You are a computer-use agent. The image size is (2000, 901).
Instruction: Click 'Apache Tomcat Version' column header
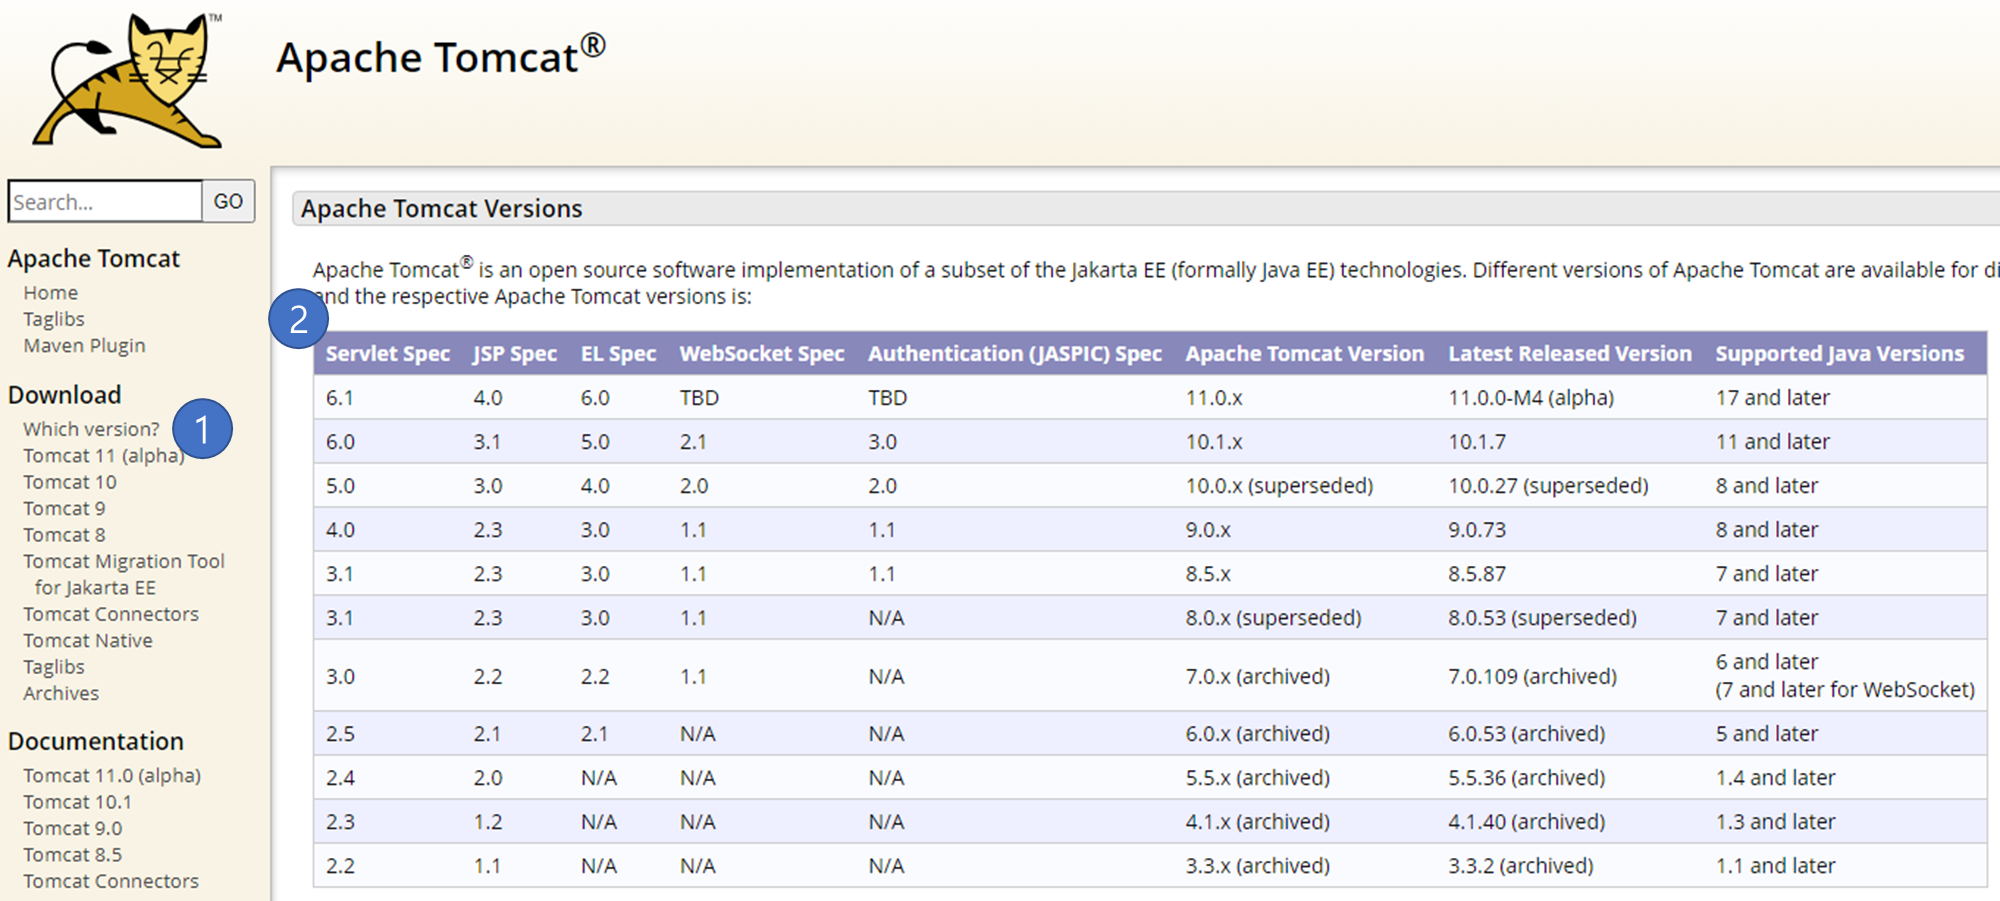click(1305, 353)
